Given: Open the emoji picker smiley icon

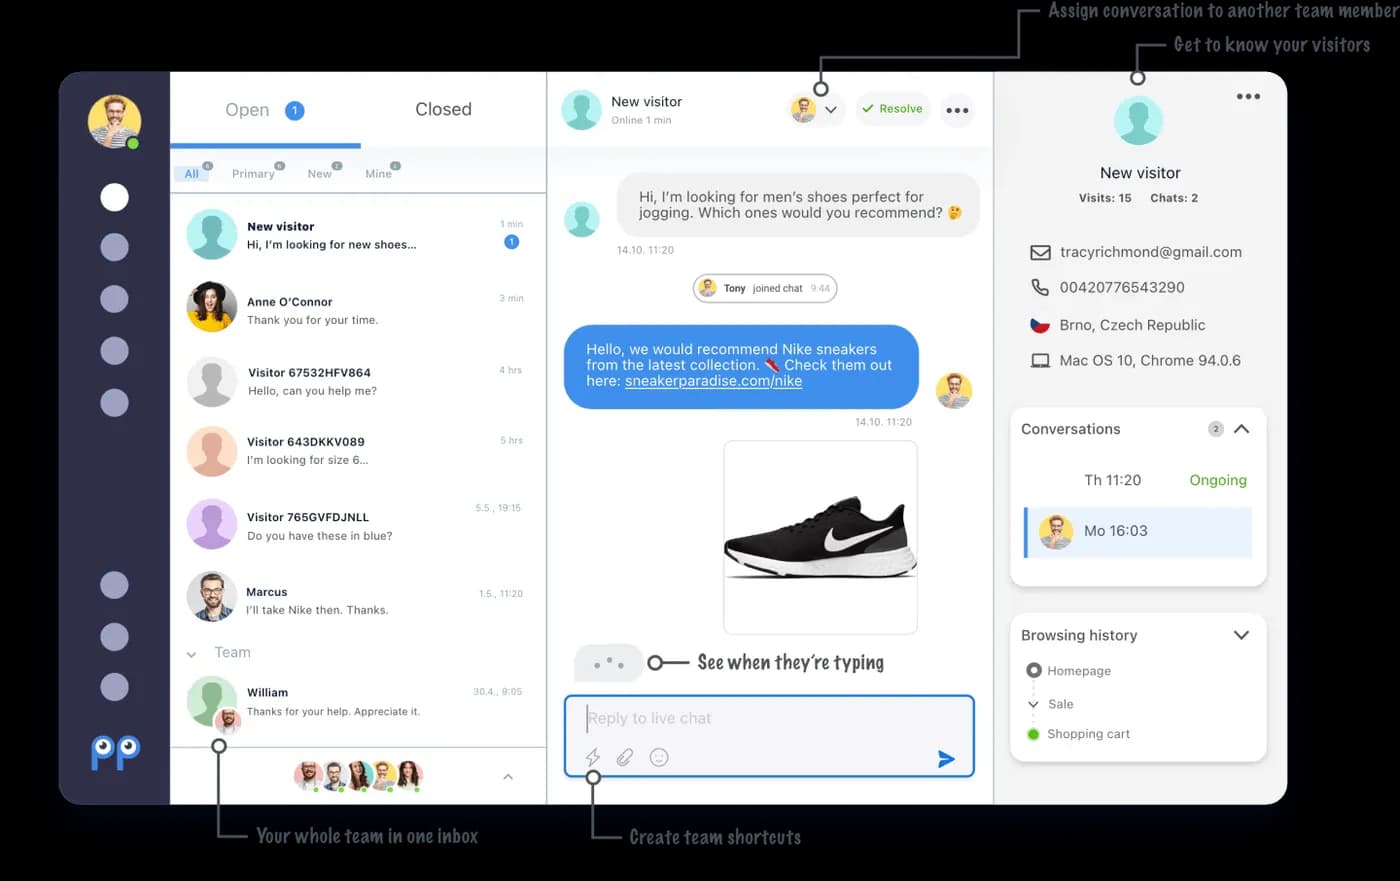Looking at the screenshot, I should [x=659, y=757].
